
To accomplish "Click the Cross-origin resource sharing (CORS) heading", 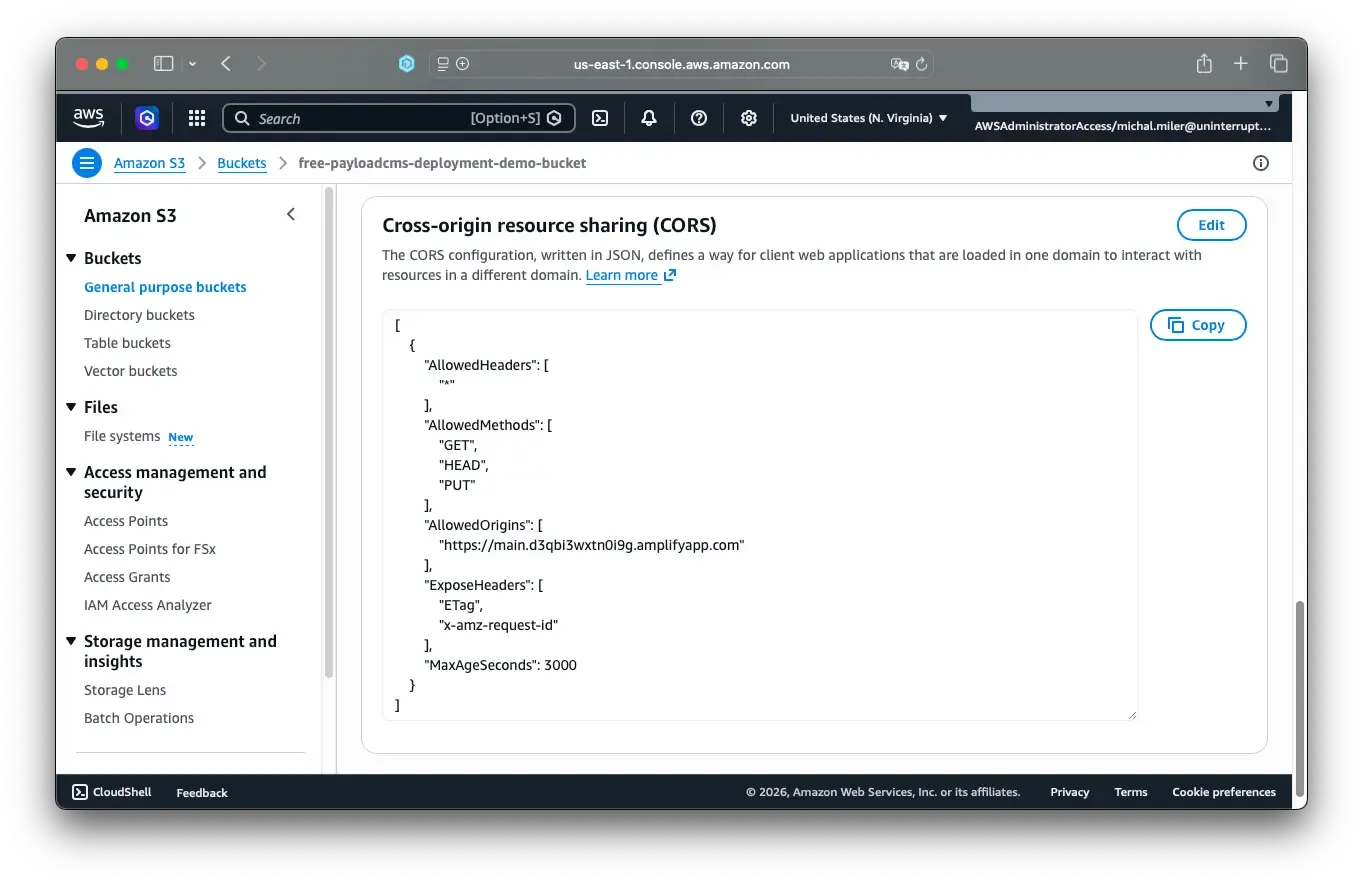I will coord(549,225).
